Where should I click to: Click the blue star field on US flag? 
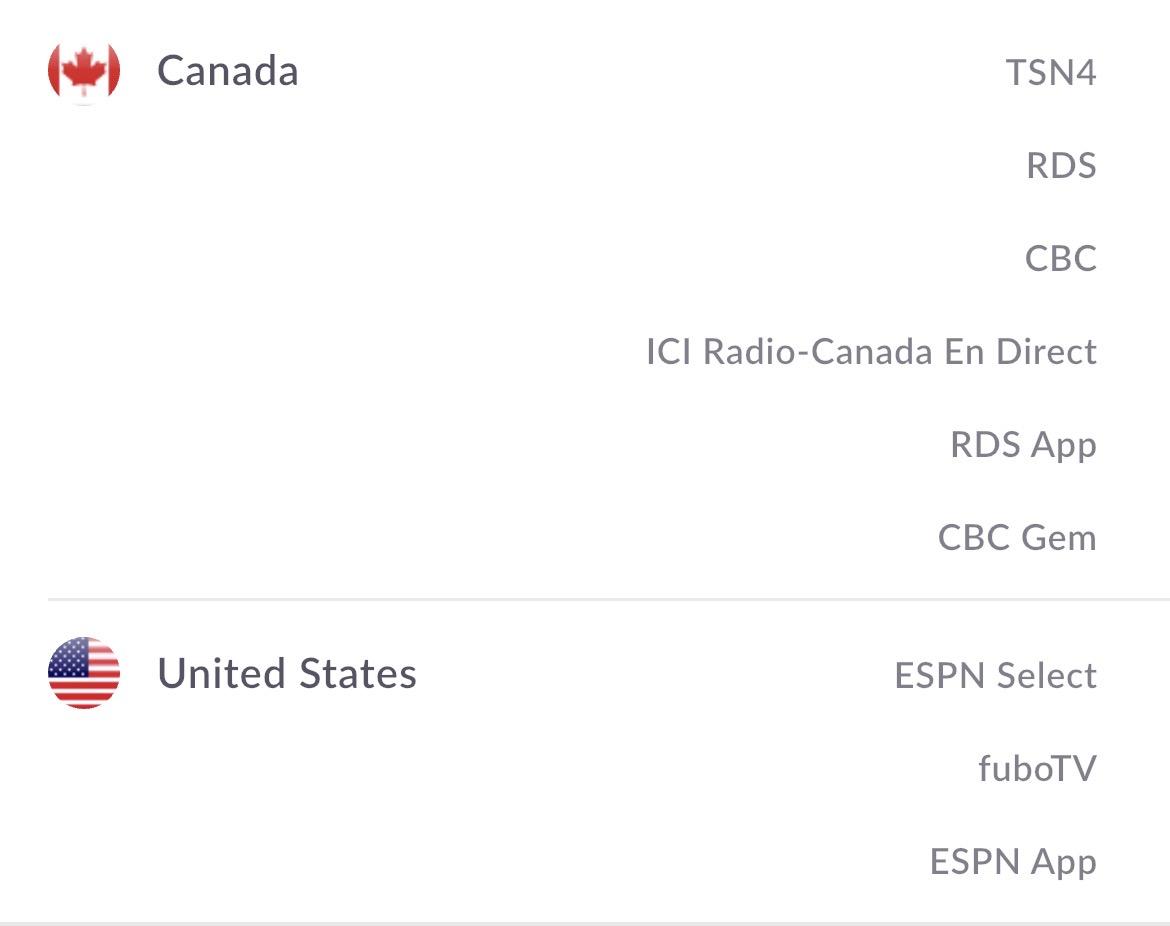pos(68,658)
